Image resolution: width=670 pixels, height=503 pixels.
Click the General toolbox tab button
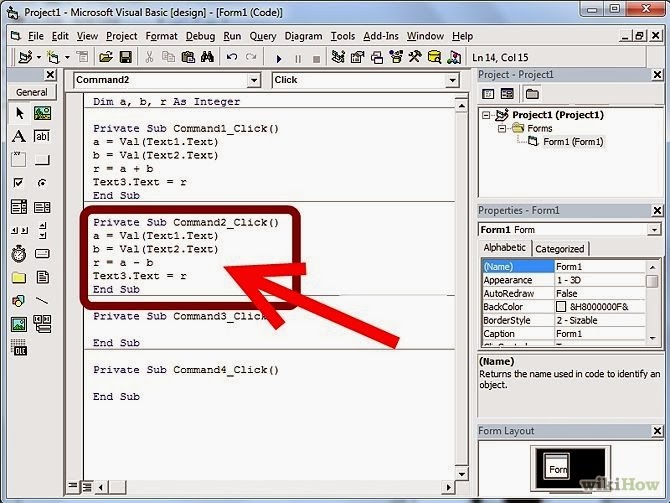tap(32, 92)
